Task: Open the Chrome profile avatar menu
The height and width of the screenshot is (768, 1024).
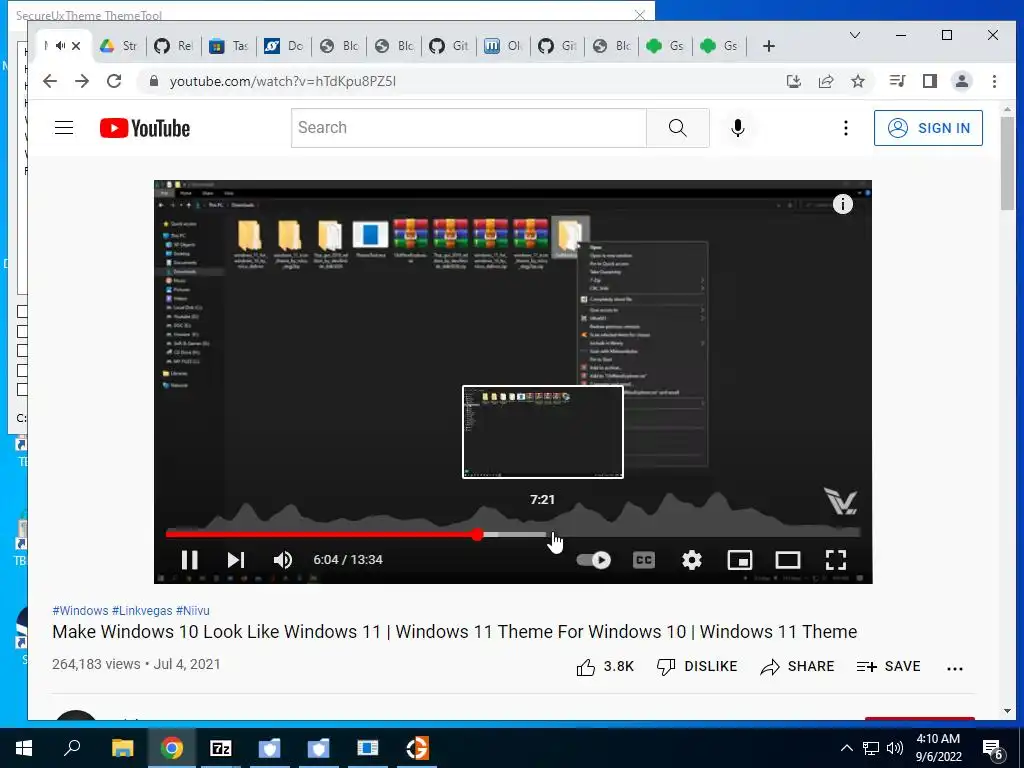Action: pyautogui.click(x=962, y=81)
